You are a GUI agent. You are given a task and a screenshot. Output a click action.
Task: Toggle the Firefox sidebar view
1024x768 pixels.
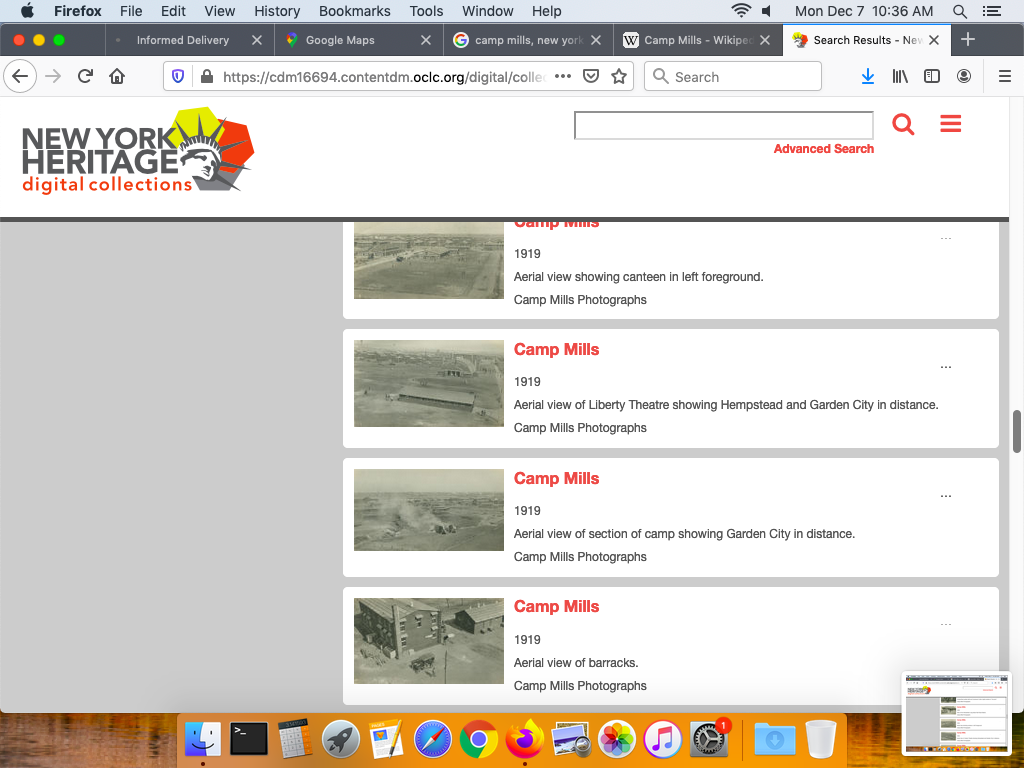coord(932,77)
